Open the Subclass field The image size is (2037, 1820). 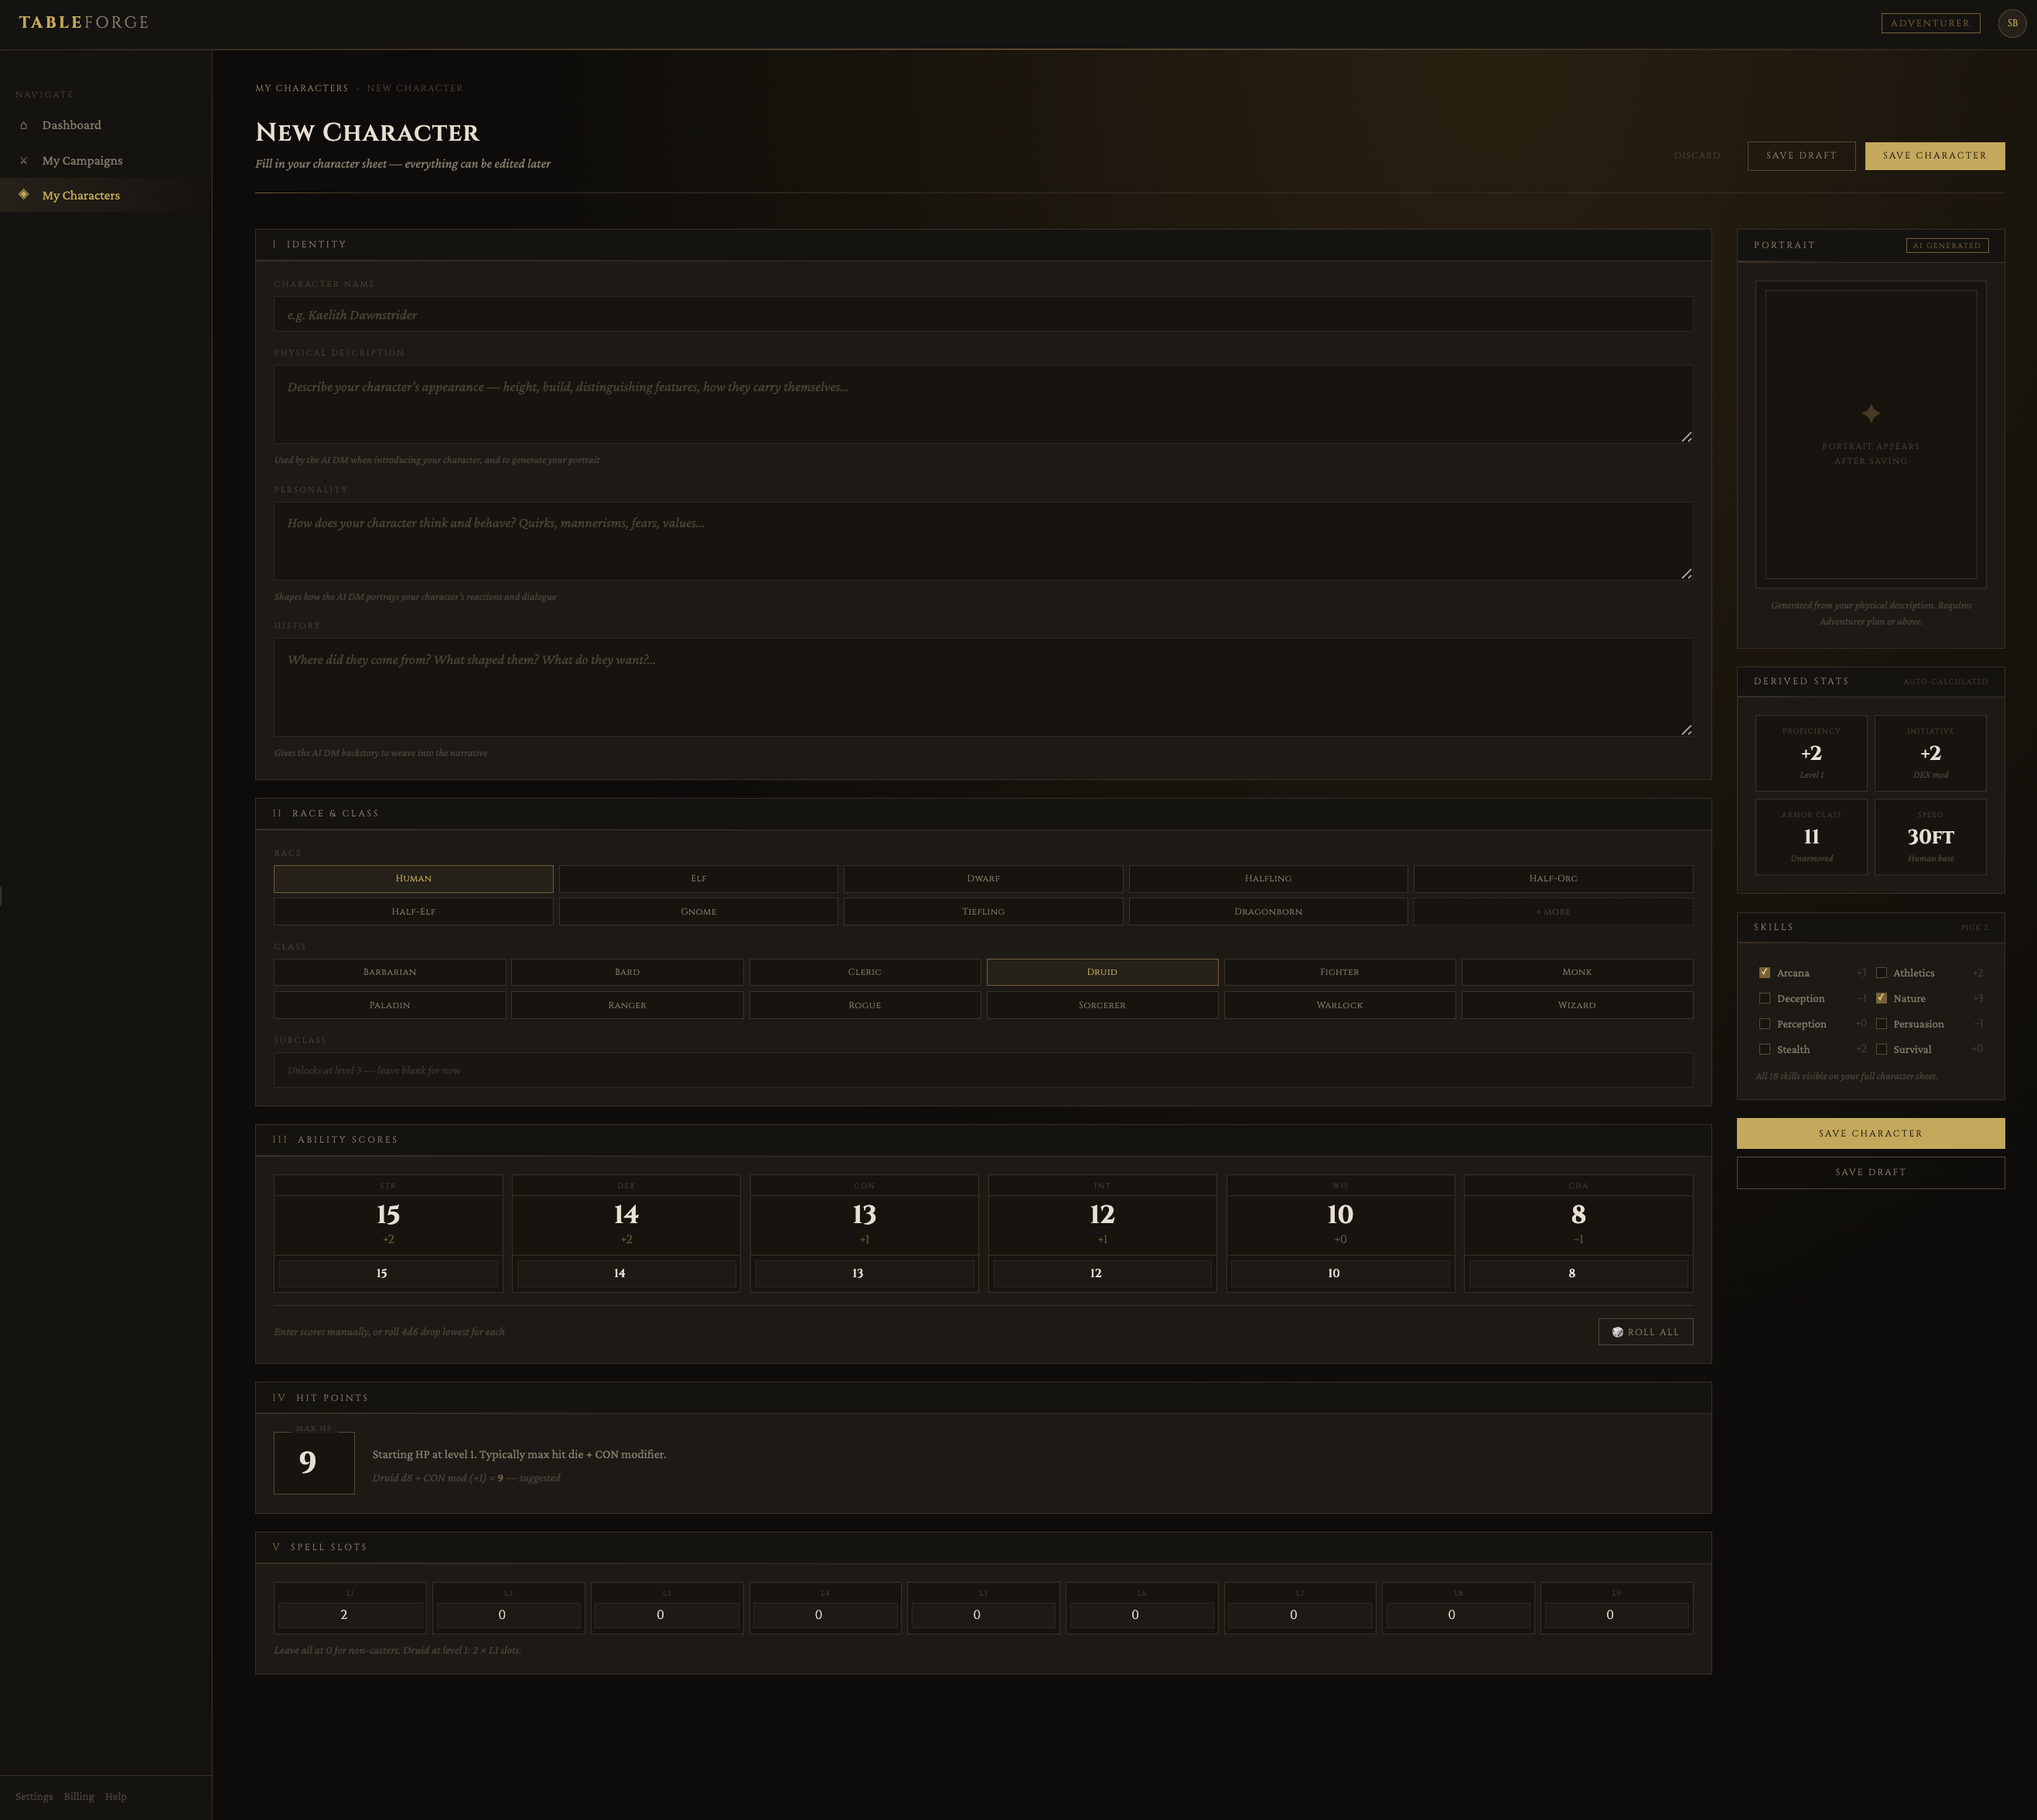click(x=982, y=1070)
